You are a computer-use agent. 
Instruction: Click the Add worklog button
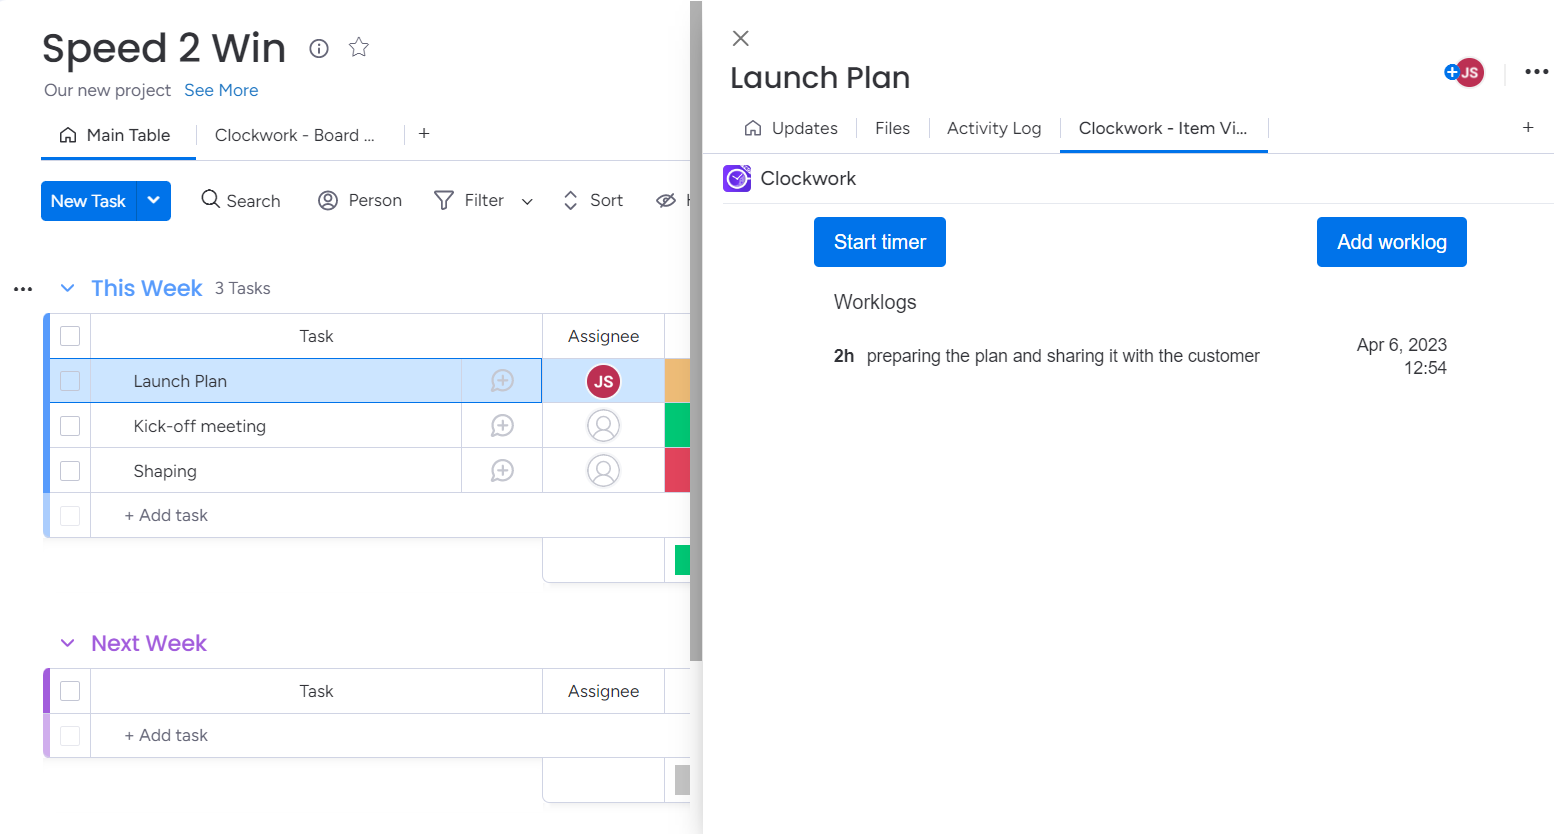pyautogui.click(x=1391, y=242)
